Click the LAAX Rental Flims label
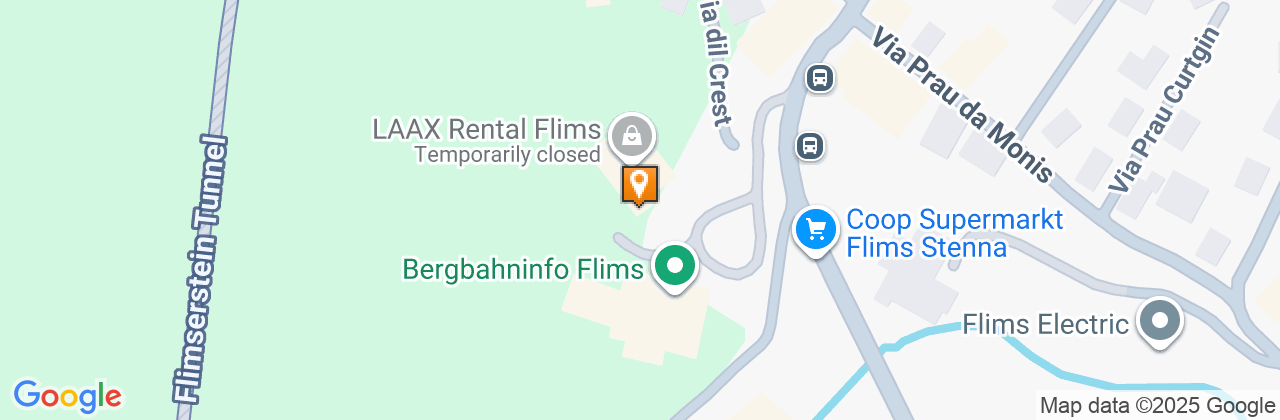The width and height of the screenshot is (1280, 420). pos(487,129)
